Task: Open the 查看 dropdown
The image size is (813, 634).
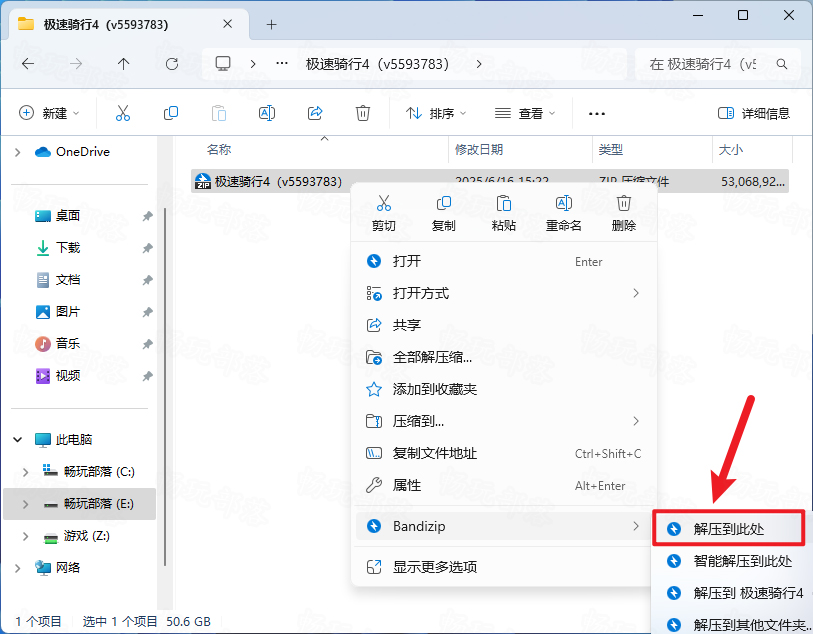Action: pyautogui.click(x=525, y=113)
